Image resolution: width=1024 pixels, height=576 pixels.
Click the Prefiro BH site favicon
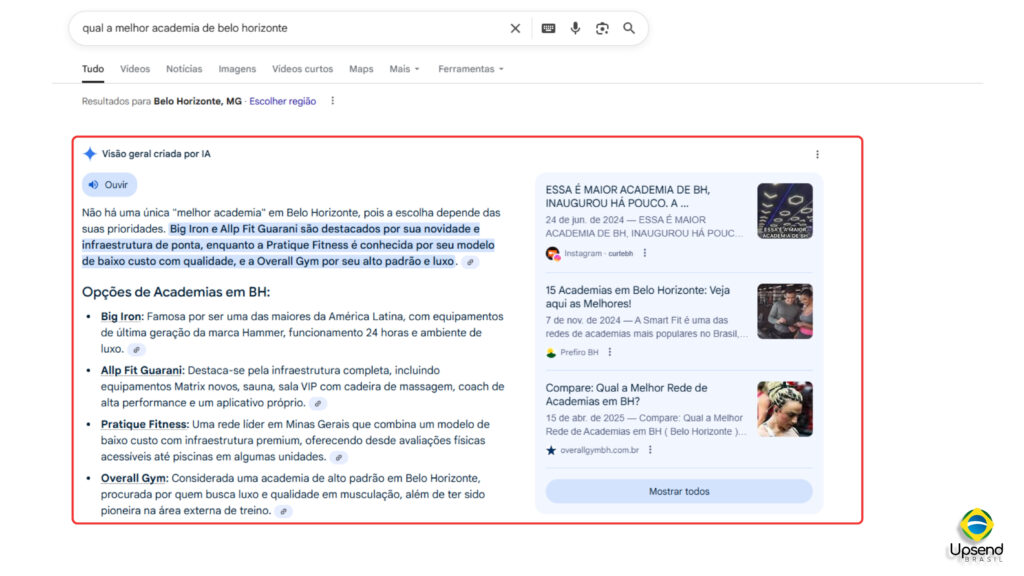(551, 353)
